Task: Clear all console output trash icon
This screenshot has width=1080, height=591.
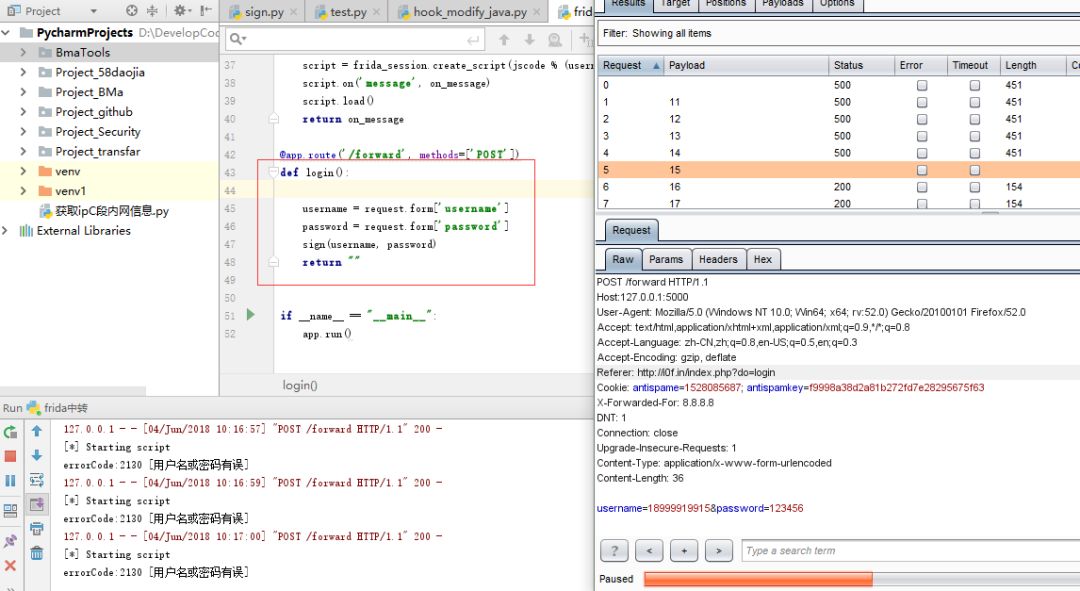Action: pos(37,553)
